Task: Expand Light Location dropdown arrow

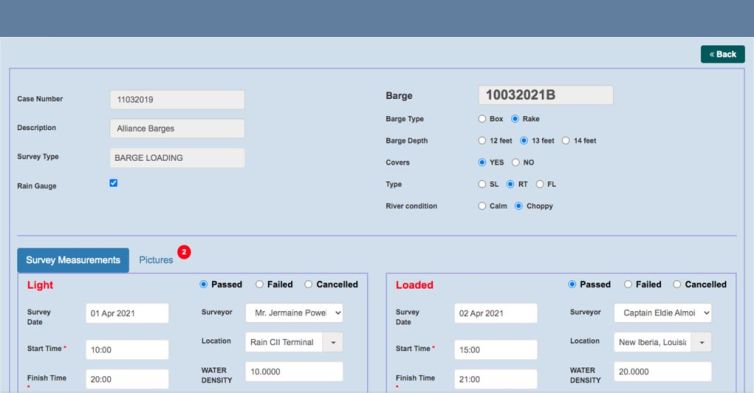Action: (x=333, y=342)
